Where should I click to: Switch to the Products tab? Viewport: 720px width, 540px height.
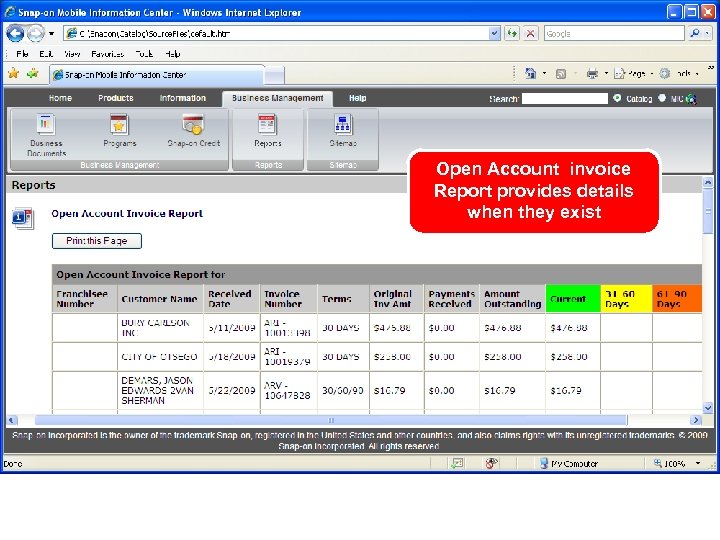116,98
